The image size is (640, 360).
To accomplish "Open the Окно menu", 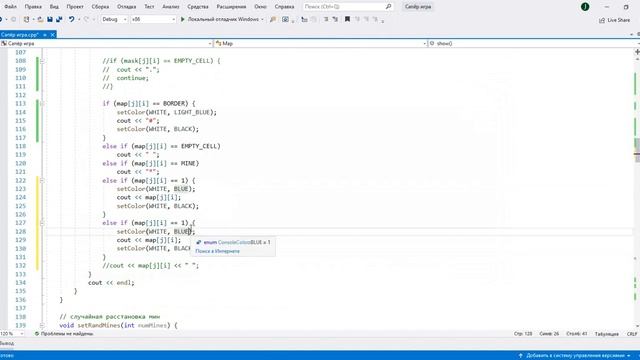I will (260, 7).
